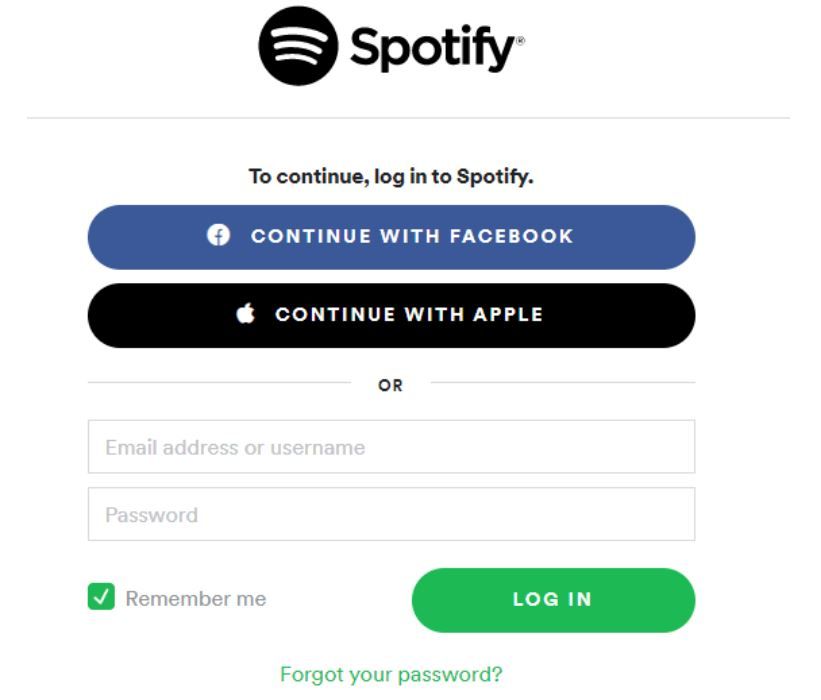This screenshot has height=700, width=821.
Task: Click the Spotify circular logo icon
Action: coord(298,46)
